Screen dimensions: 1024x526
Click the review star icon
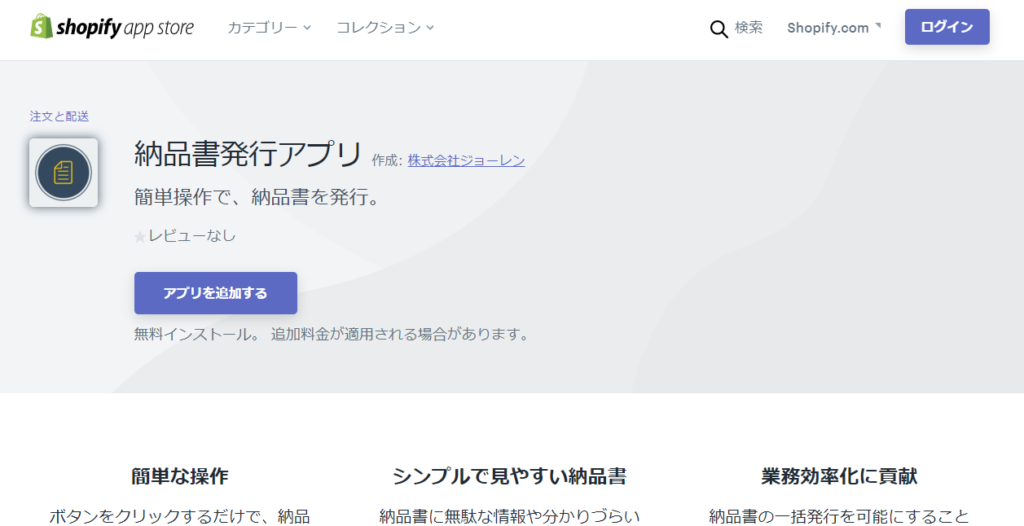[x=140, y=237]
